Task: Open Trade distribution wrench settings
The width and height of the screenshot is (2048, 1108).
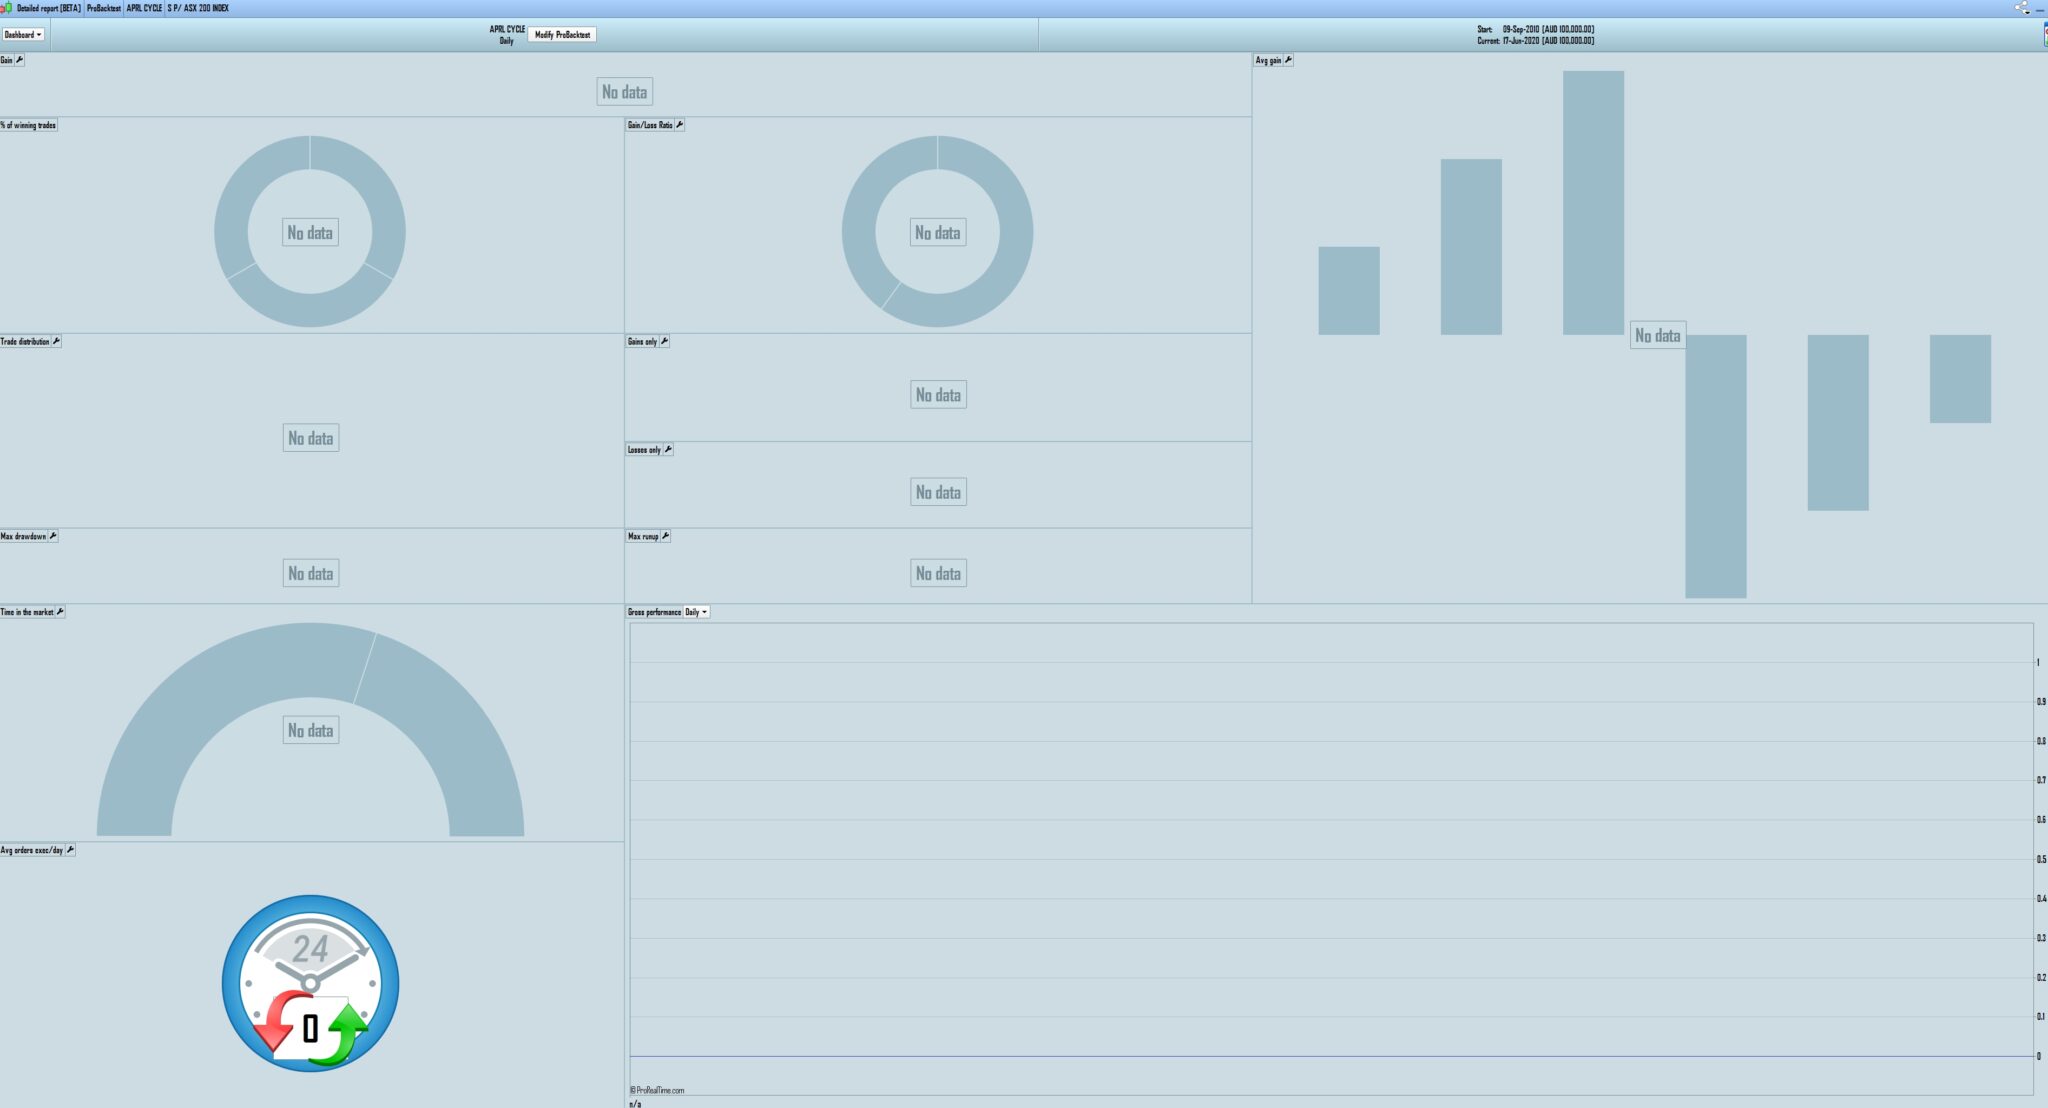Action: point(57,341)
